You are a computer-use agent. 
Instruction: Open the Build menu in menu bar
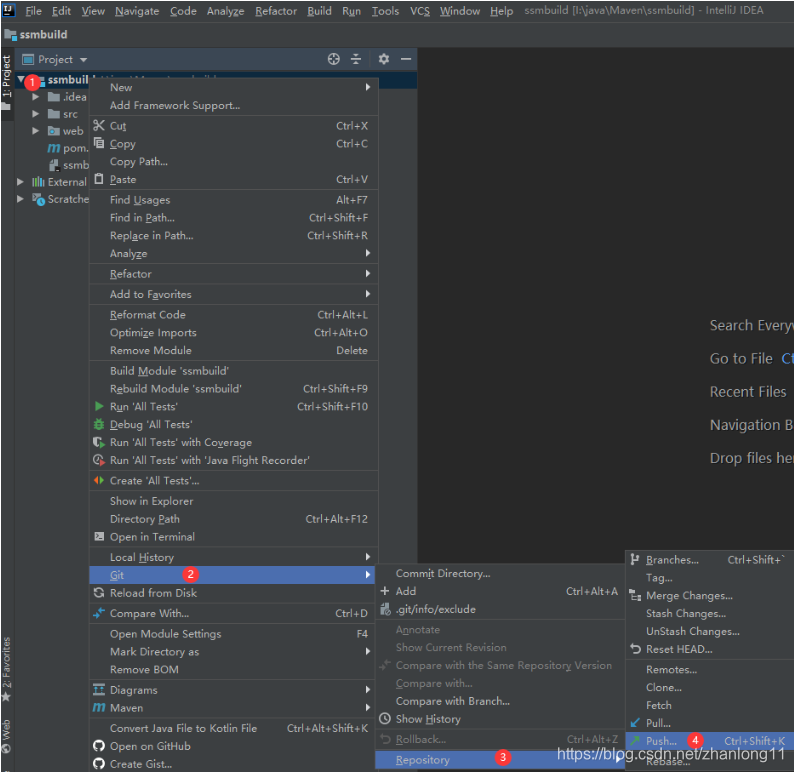[x=319, y=11]
